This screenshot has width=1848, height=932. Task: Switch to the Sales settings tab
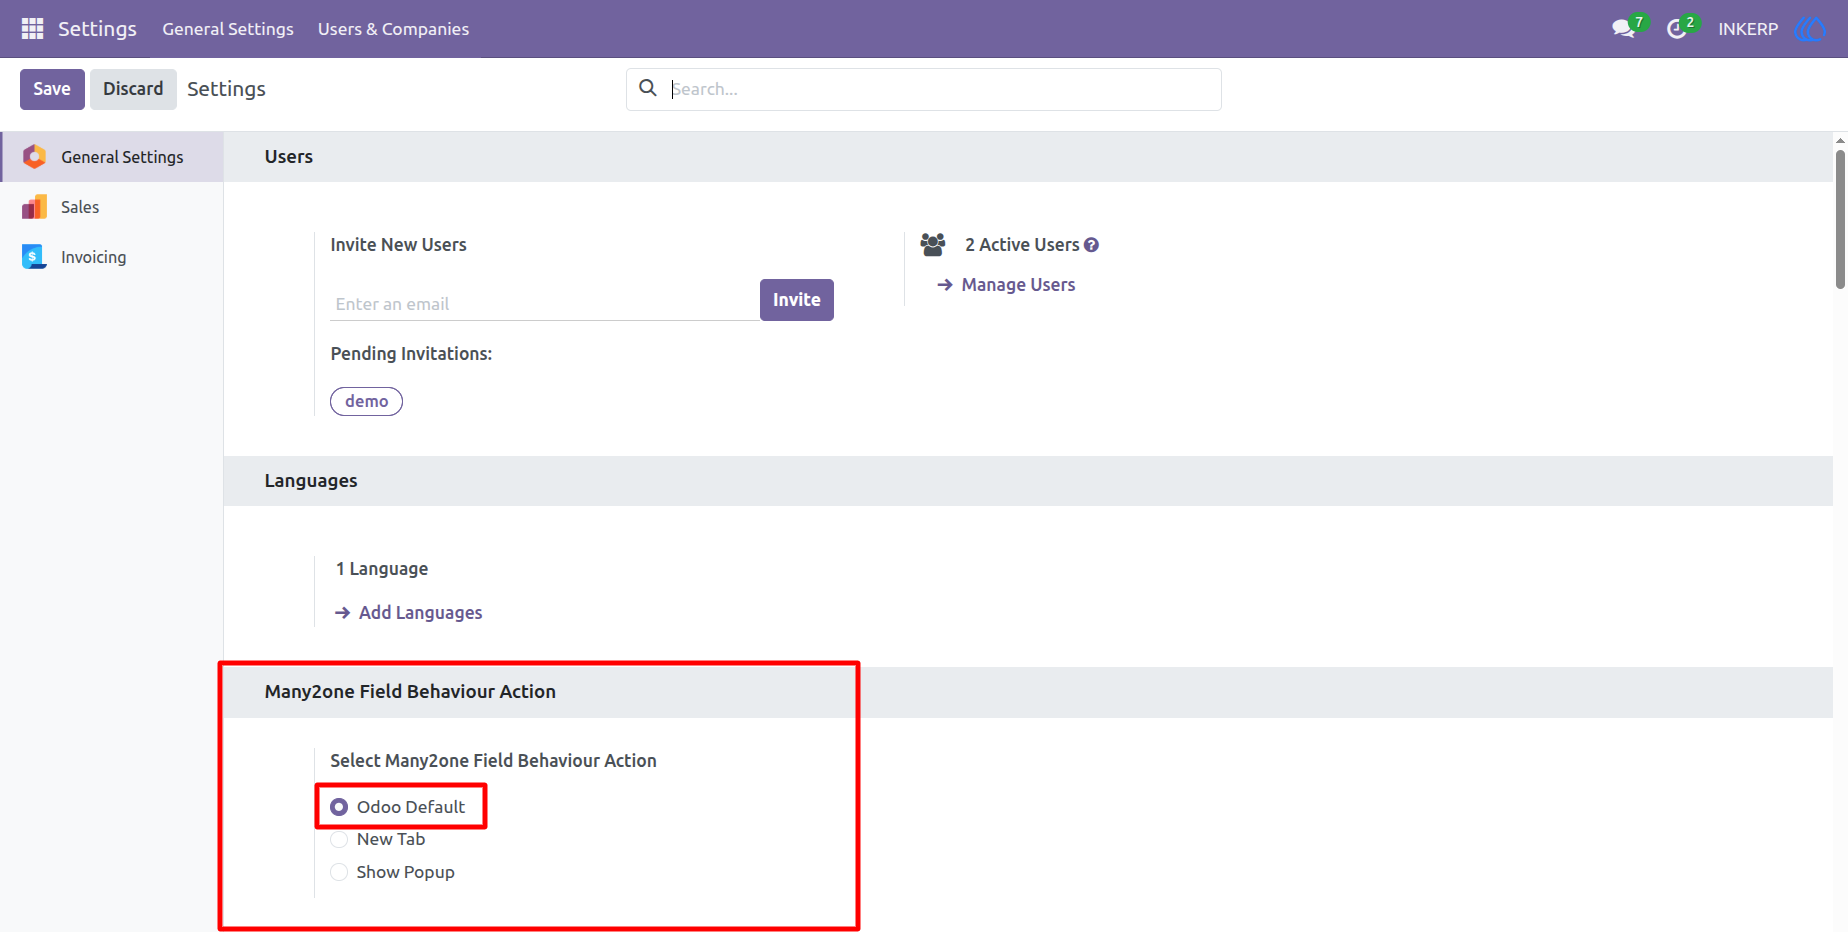pyautogui.click(x=112, y=207)
